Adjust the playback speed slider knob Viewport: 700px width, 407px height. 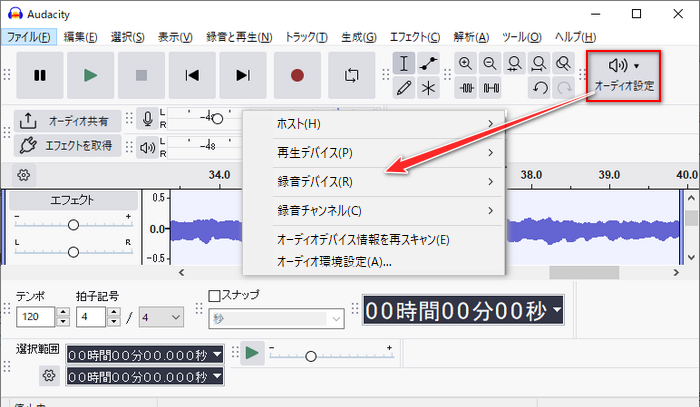[311, 356]
